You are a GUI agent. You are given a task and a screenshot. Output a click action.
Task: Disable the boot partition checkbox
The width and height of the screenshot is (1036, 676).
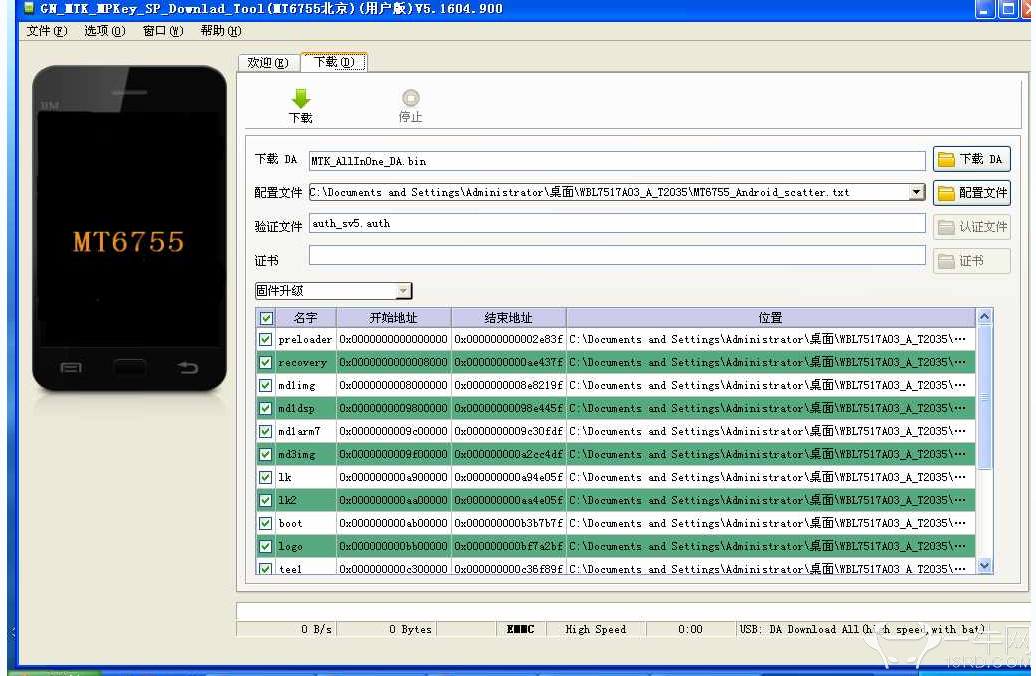[265, 523]
